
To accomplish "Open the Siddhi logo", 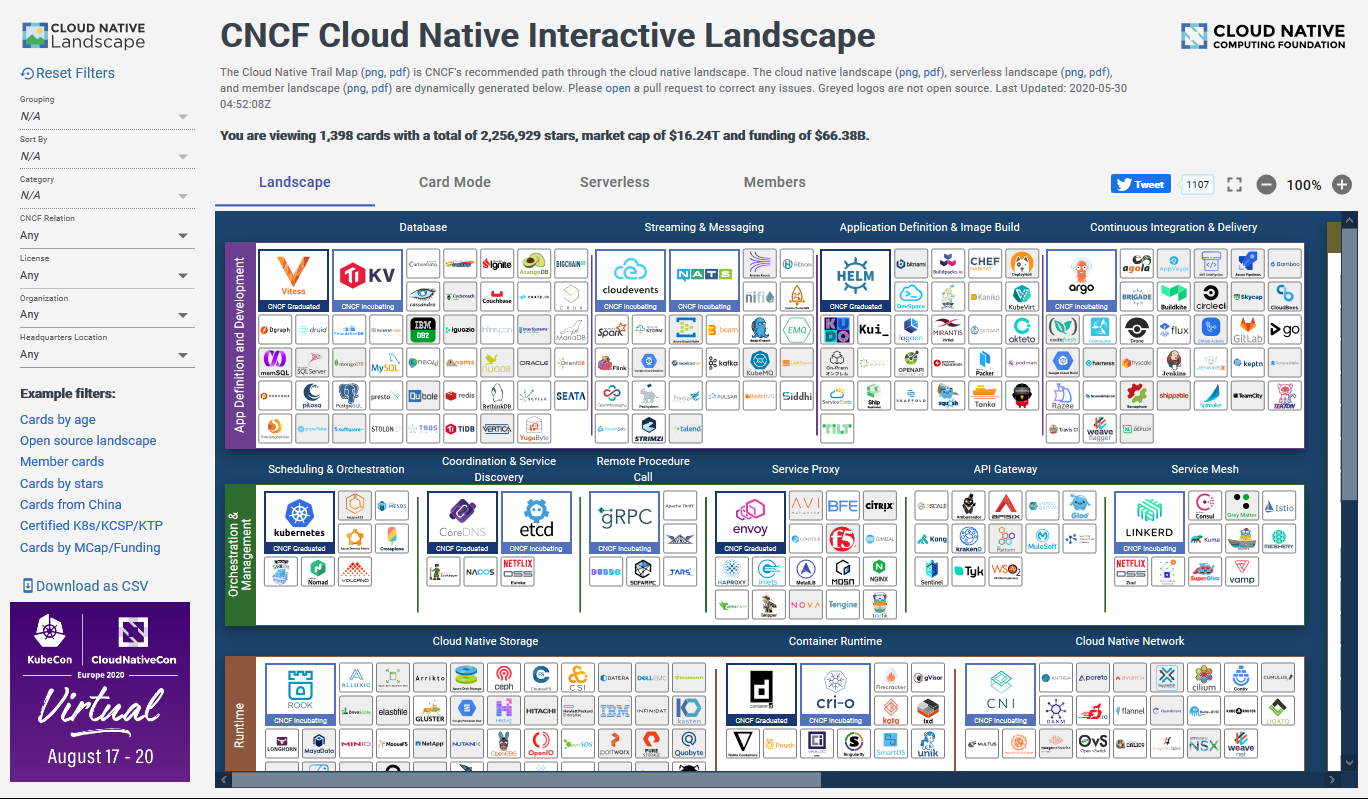I will (797, 396).
